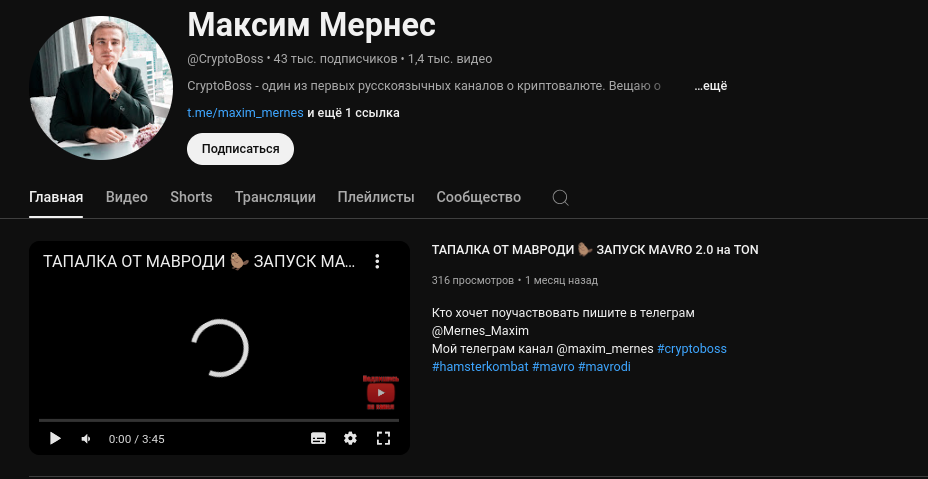Mute the video with the speaker icon
The height and width of the screenshot is (479, 928).
(86, 439)
